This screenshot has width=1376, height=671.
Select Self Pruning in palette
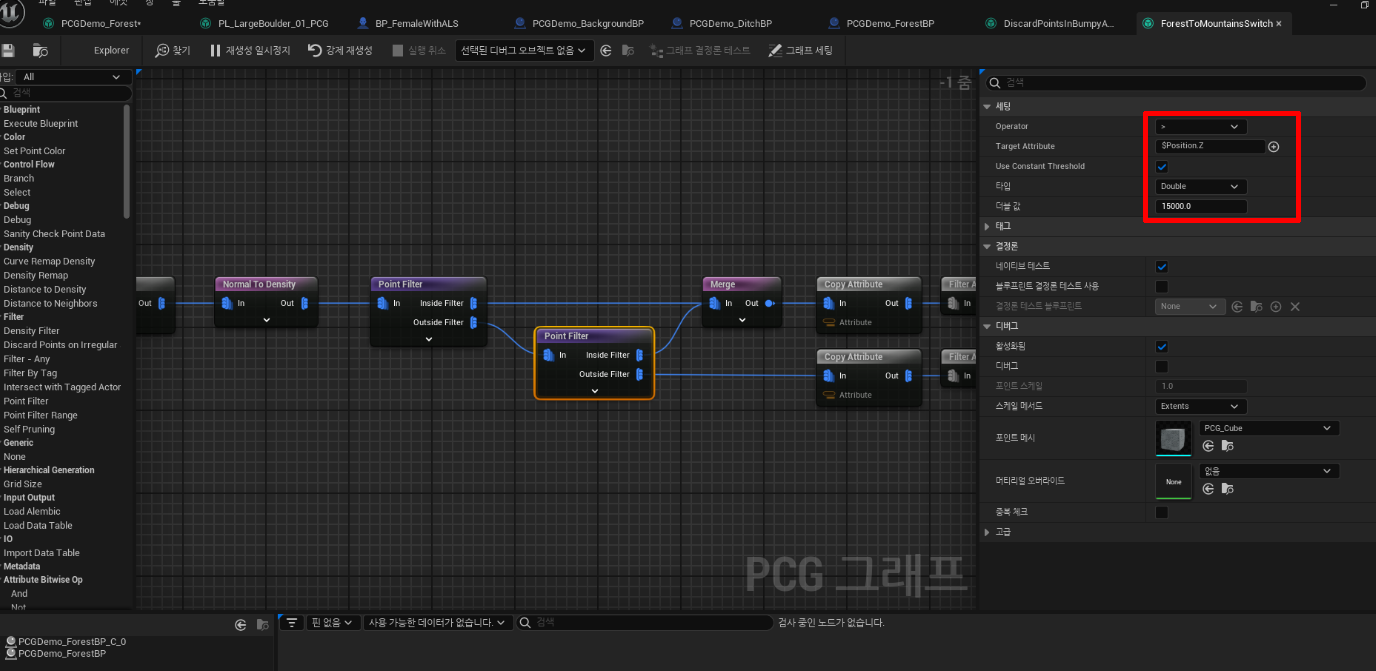(29, 429)
